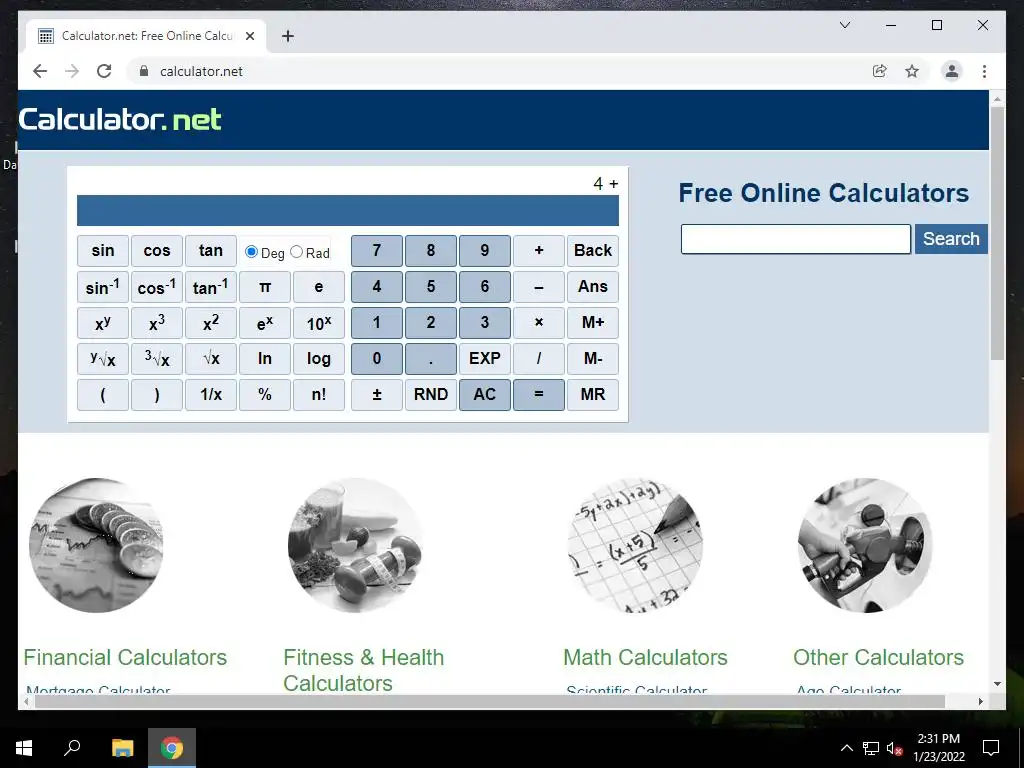The width and height of the screenshot is (1024, 768).
Task: Click the 10 to the x key
Action: (x=319, y=323)
